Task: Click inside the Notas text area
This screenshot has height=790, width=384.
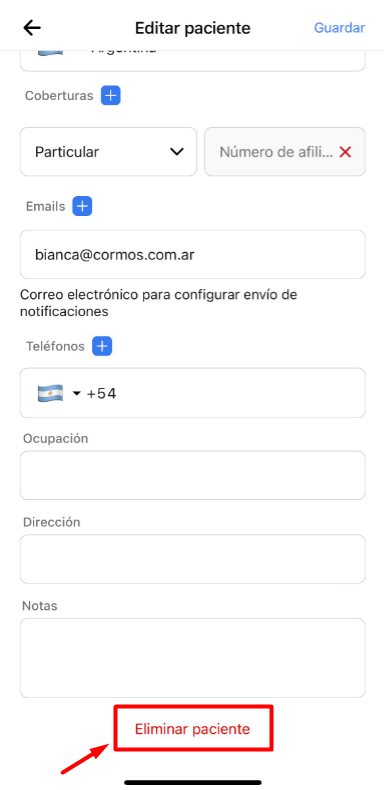Action: click(193, 657)
